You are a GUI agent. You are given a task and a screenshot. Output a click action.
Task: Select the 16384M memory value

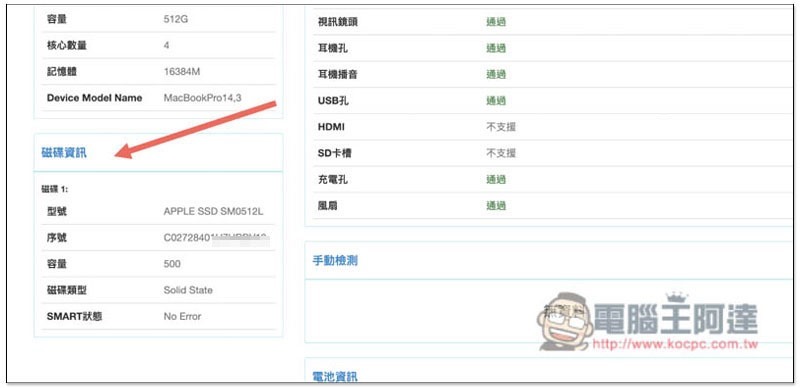[182, 72]
